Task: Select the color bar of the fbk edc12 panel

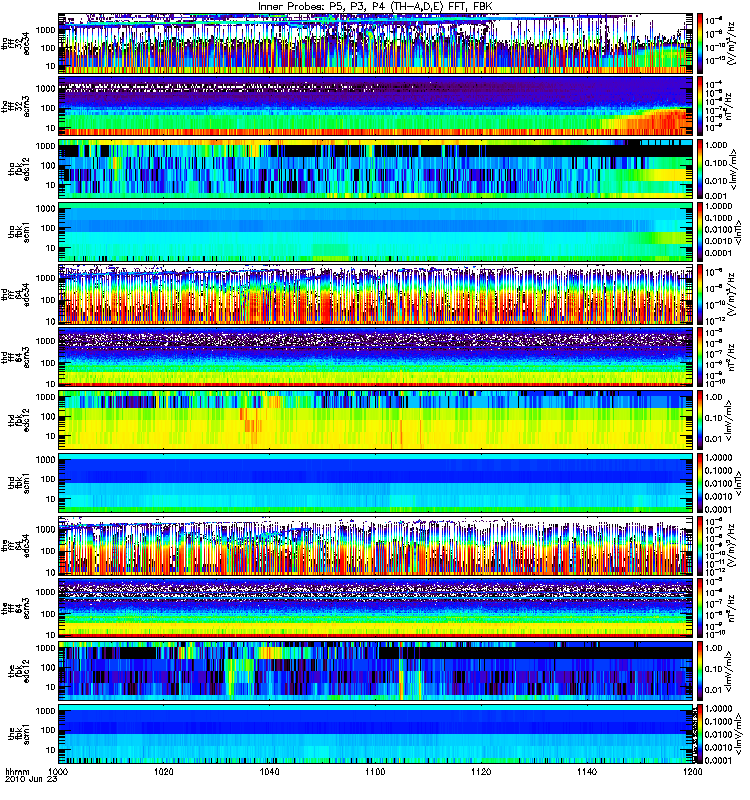Action: click(x=699, y=671)
